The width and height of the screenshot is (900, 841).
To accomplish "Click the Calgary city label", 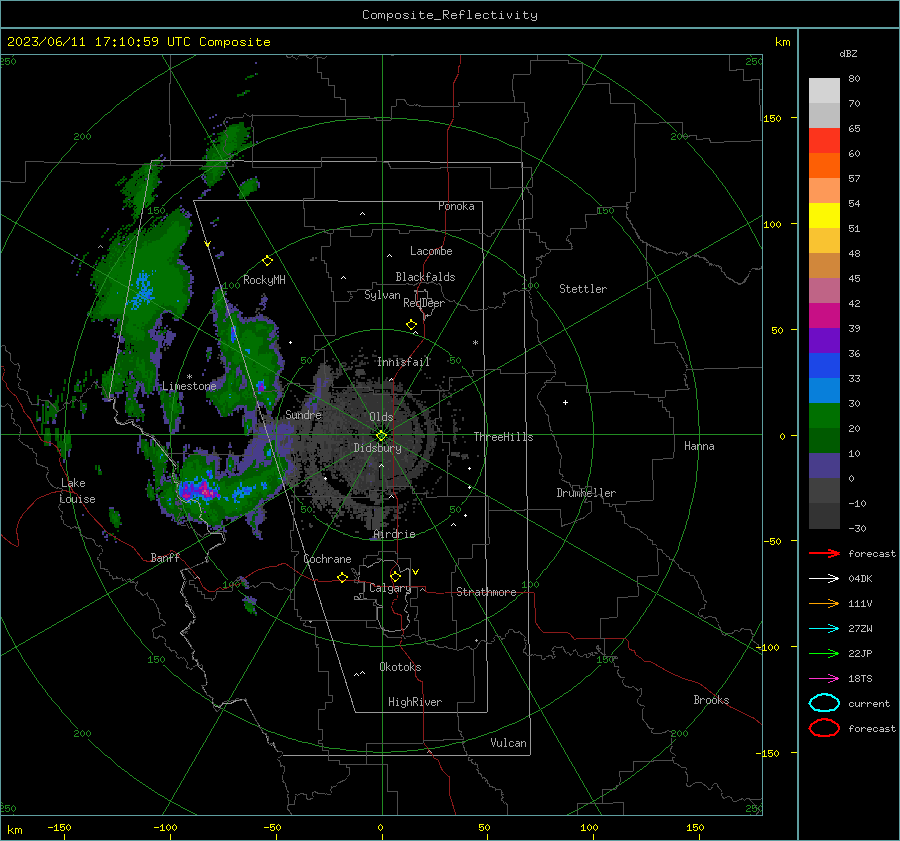I will pyautogui.click(x=390, y=588).
